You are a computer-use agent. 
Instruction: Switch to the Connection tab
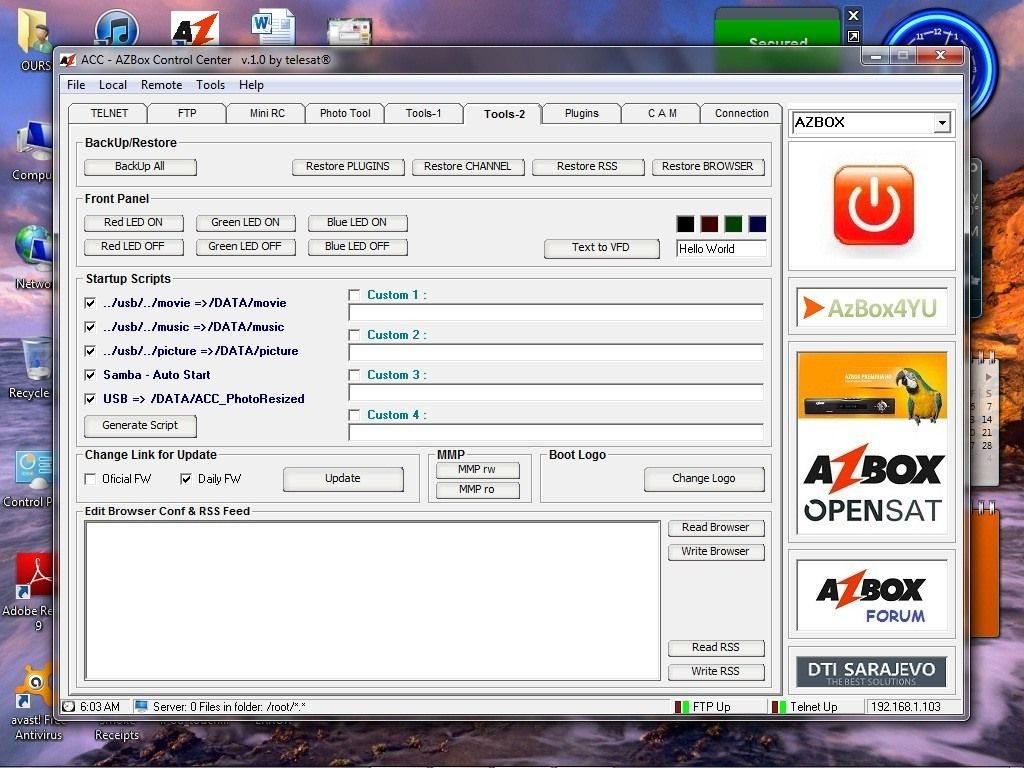pos(741,113)
